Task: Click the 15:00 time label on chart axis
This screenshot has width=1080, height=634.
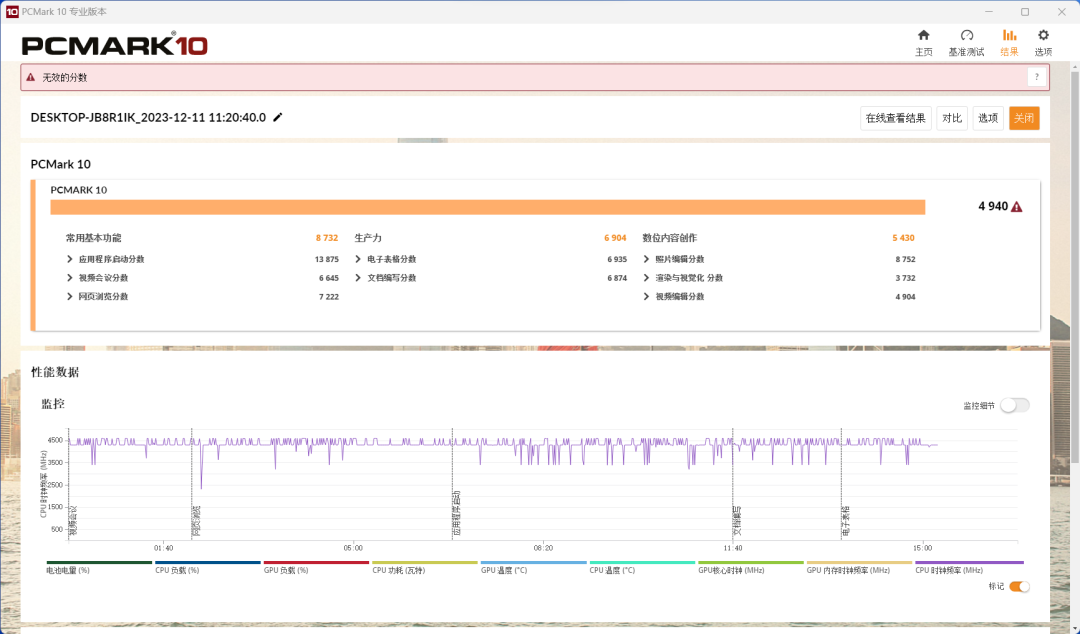Action: pyautogui.click(x=922, y=548)
